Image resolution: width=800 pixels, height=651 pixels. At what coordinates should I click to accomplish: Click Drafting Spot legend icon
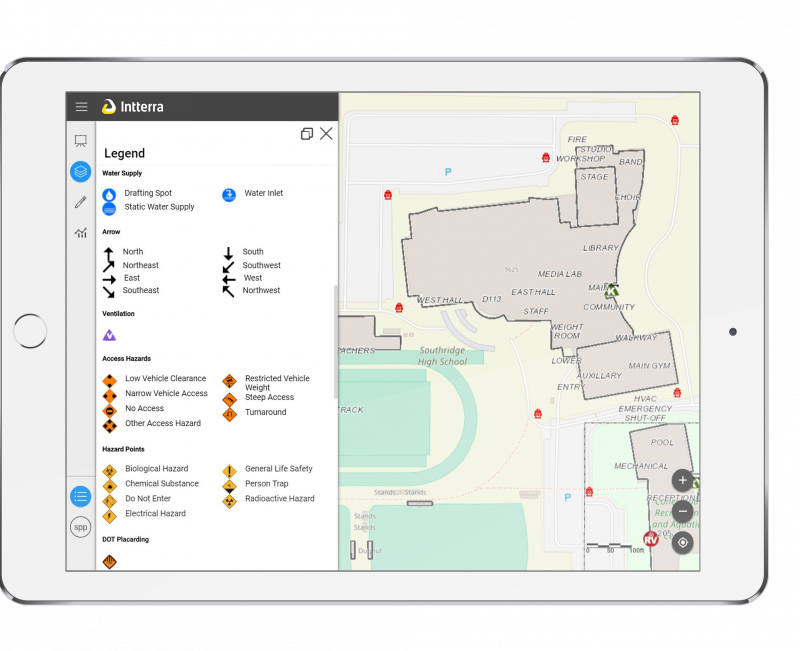click(109, 194)
